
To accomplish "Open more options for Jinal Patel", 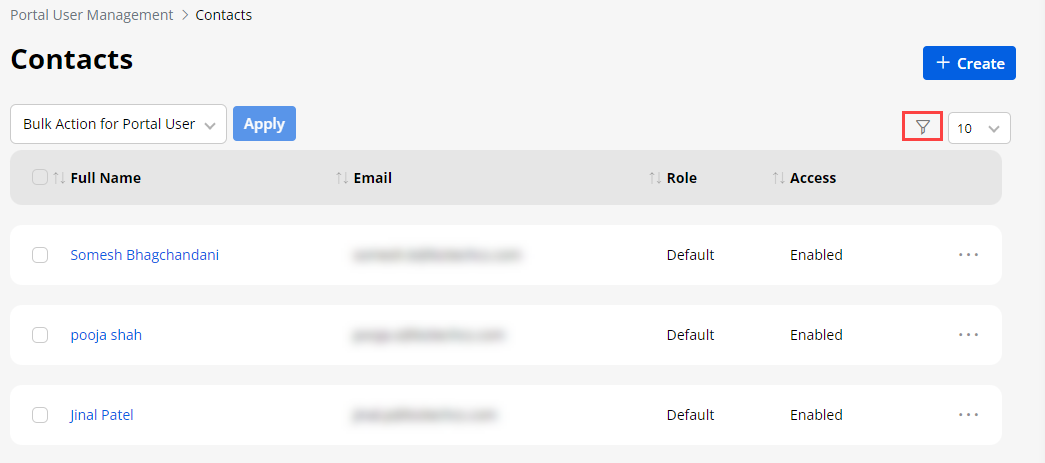I will point(968,415).
